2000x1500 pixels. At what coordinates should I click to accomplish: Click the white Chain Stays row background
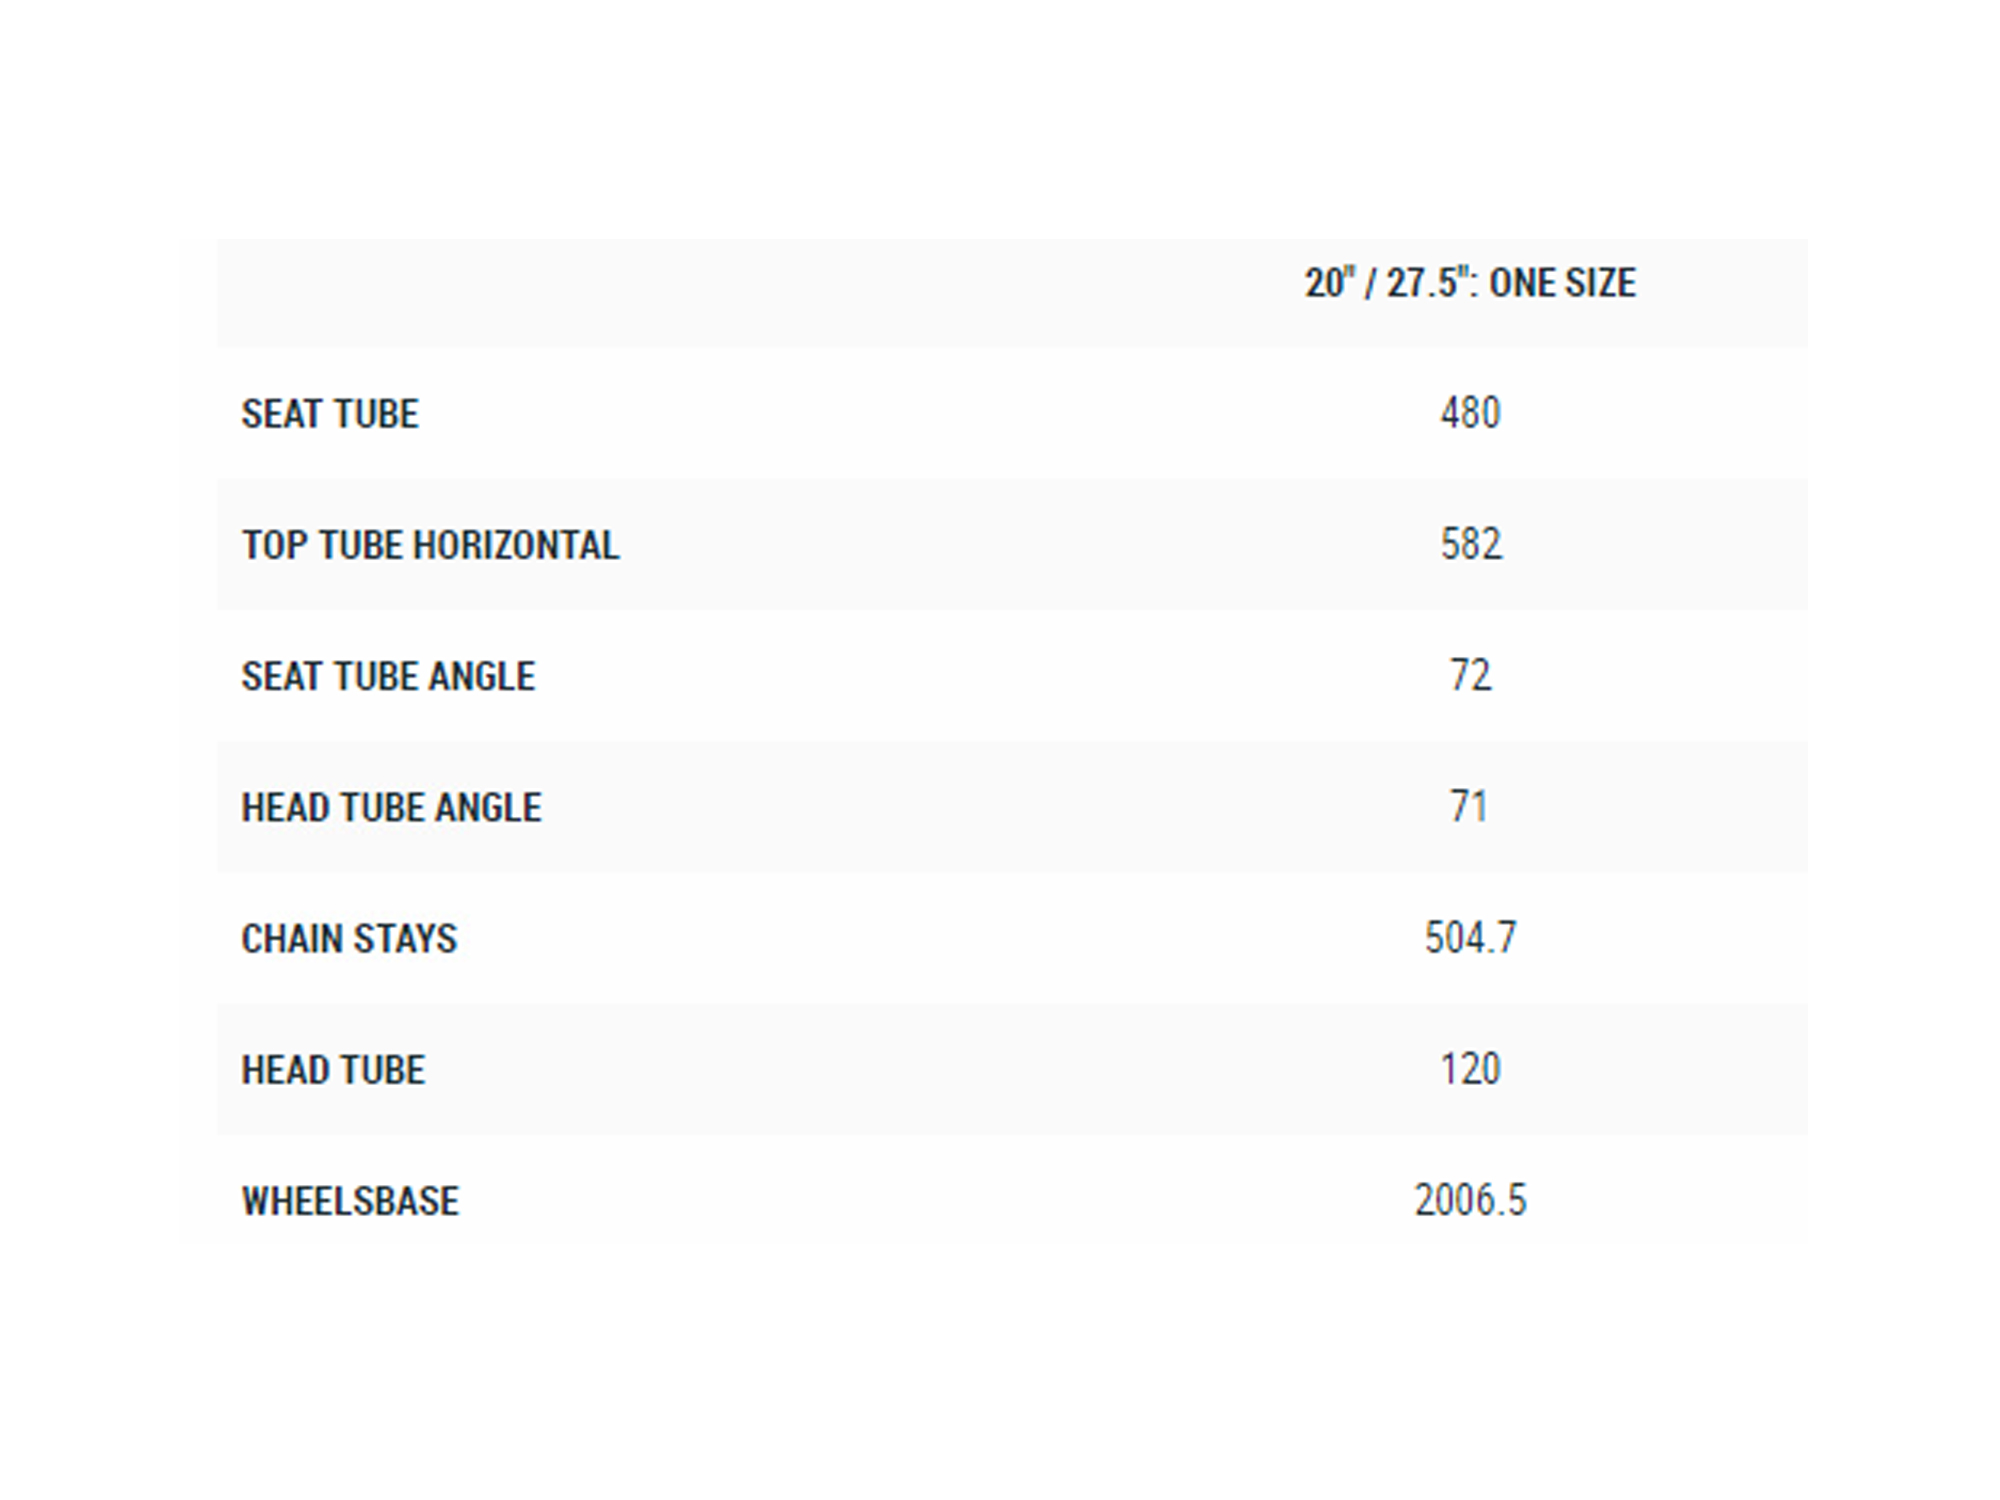pos(1012,938)
